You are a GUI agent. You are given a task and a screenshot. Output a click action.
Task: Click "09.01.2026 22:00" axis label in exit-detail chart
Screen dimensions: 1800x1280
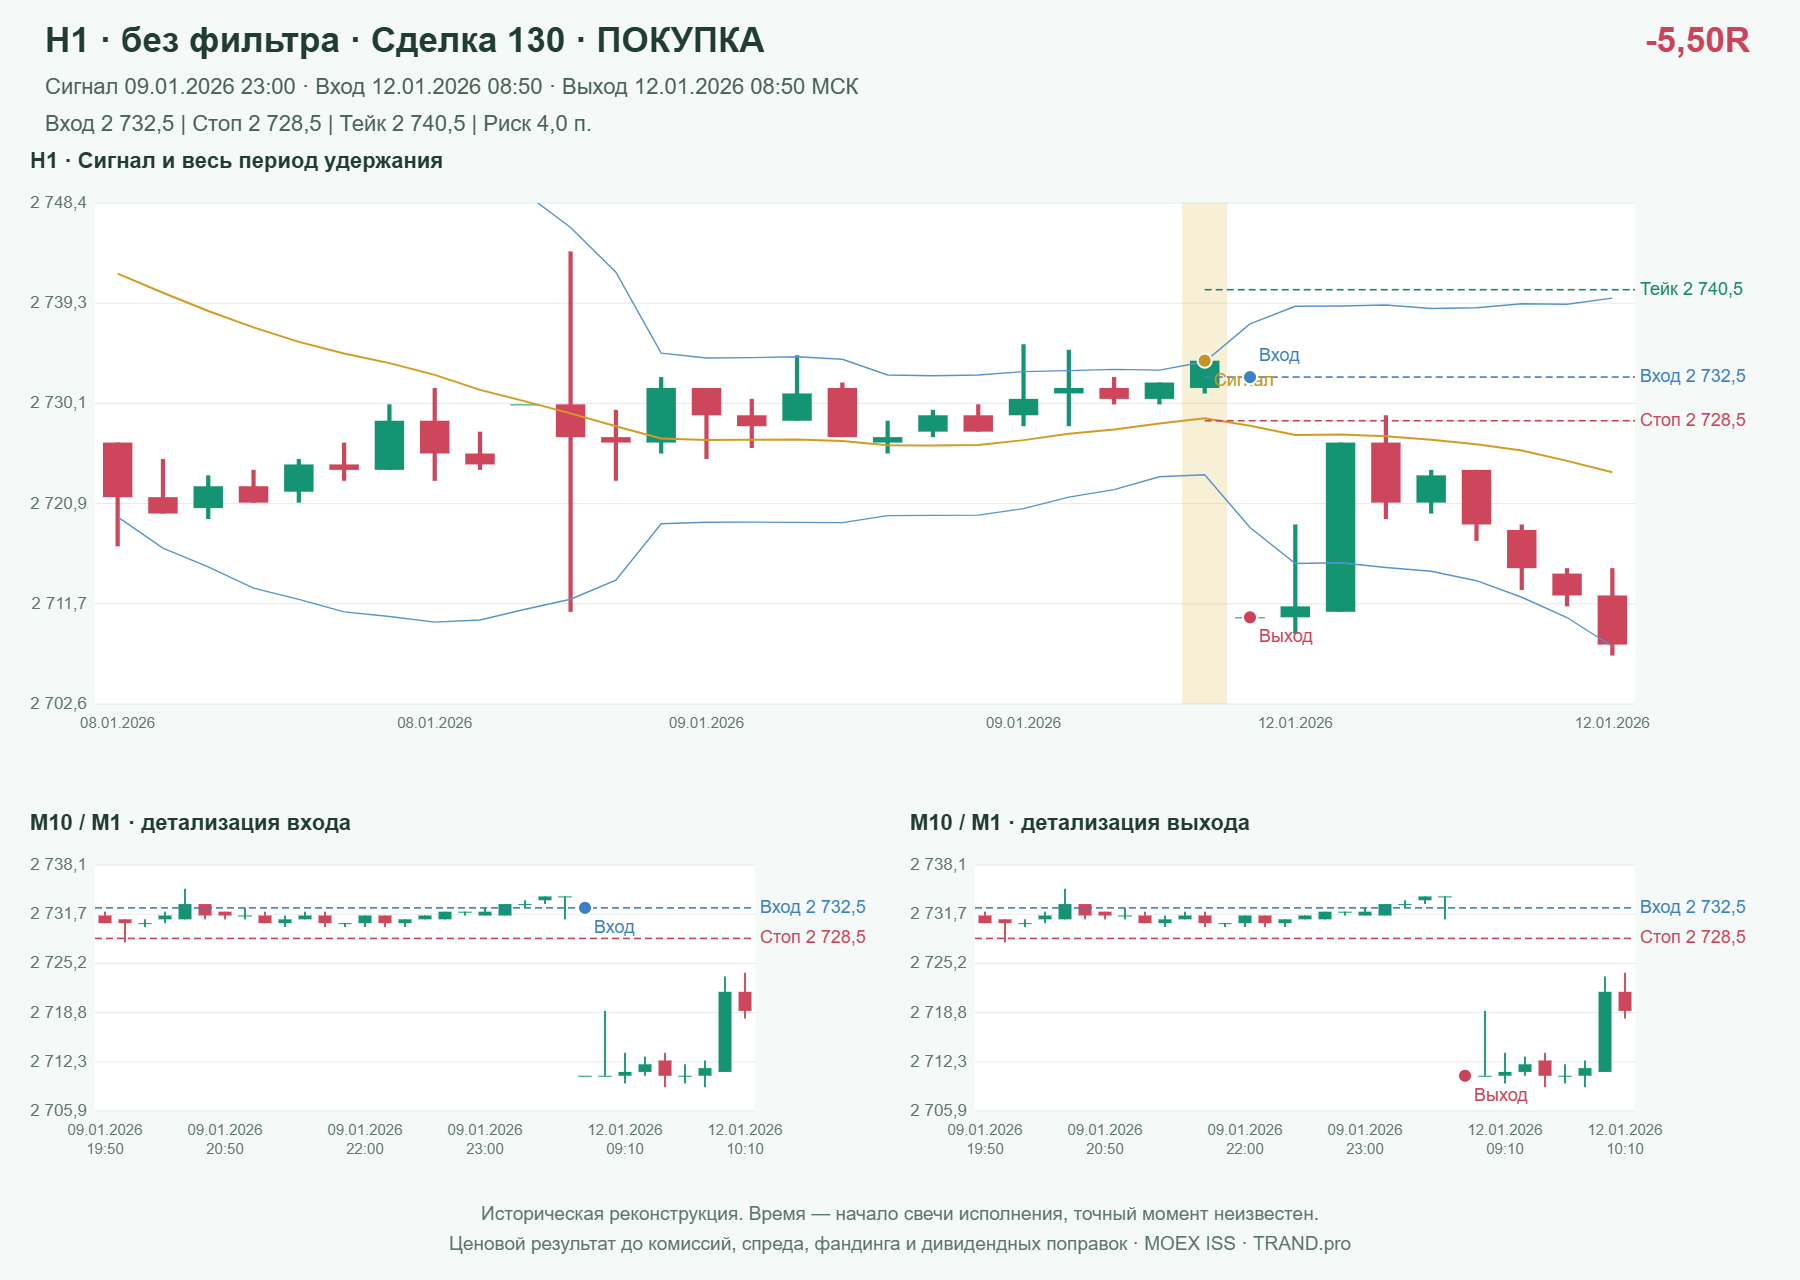click(1245, 1139)
